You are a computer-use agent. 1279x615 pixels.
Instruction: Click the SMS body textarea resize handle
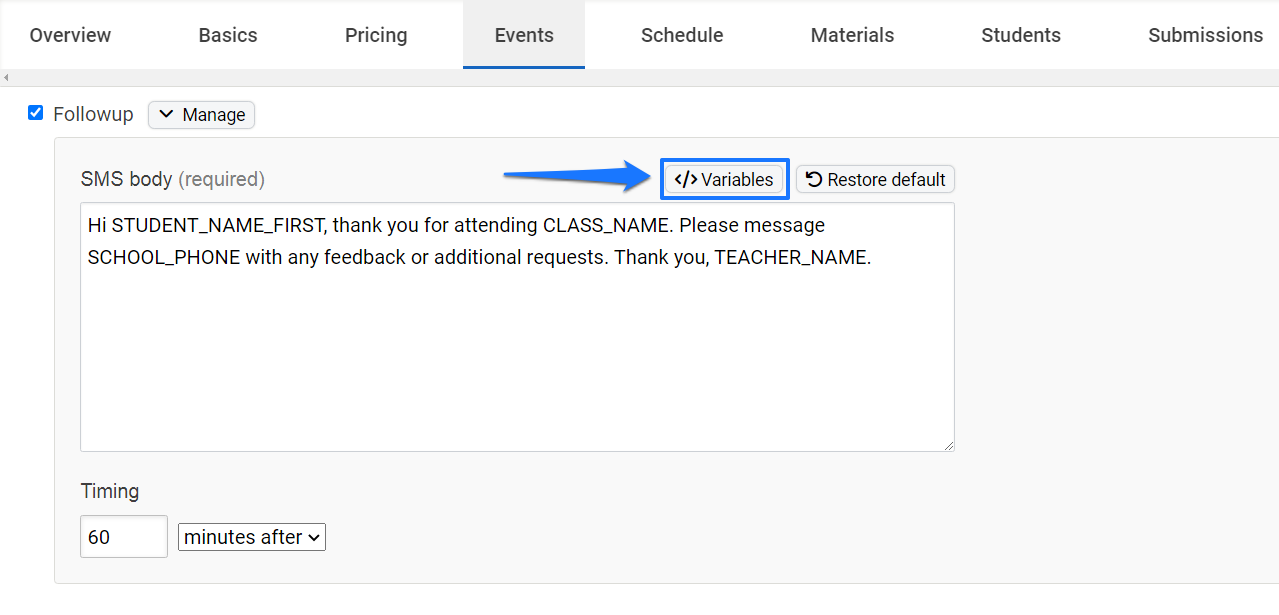click(947, 444)
